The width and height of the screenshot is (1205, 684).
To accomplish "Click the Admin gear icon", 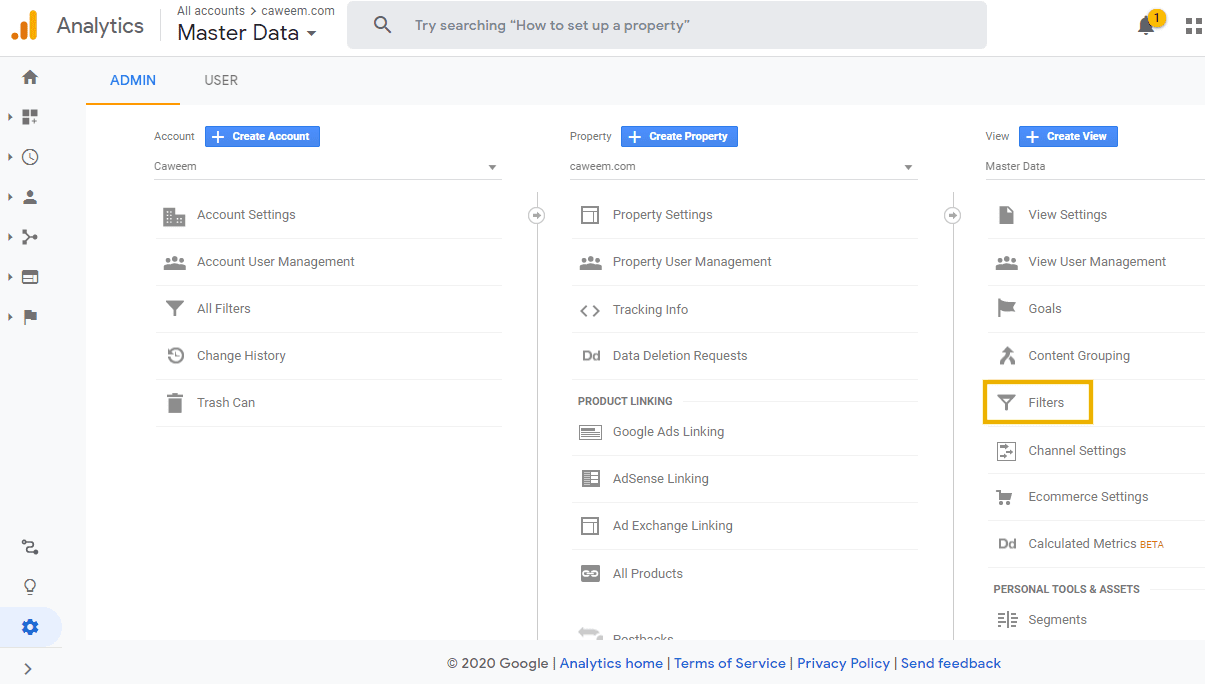I will pyautogui.click(x=30, y=627).
